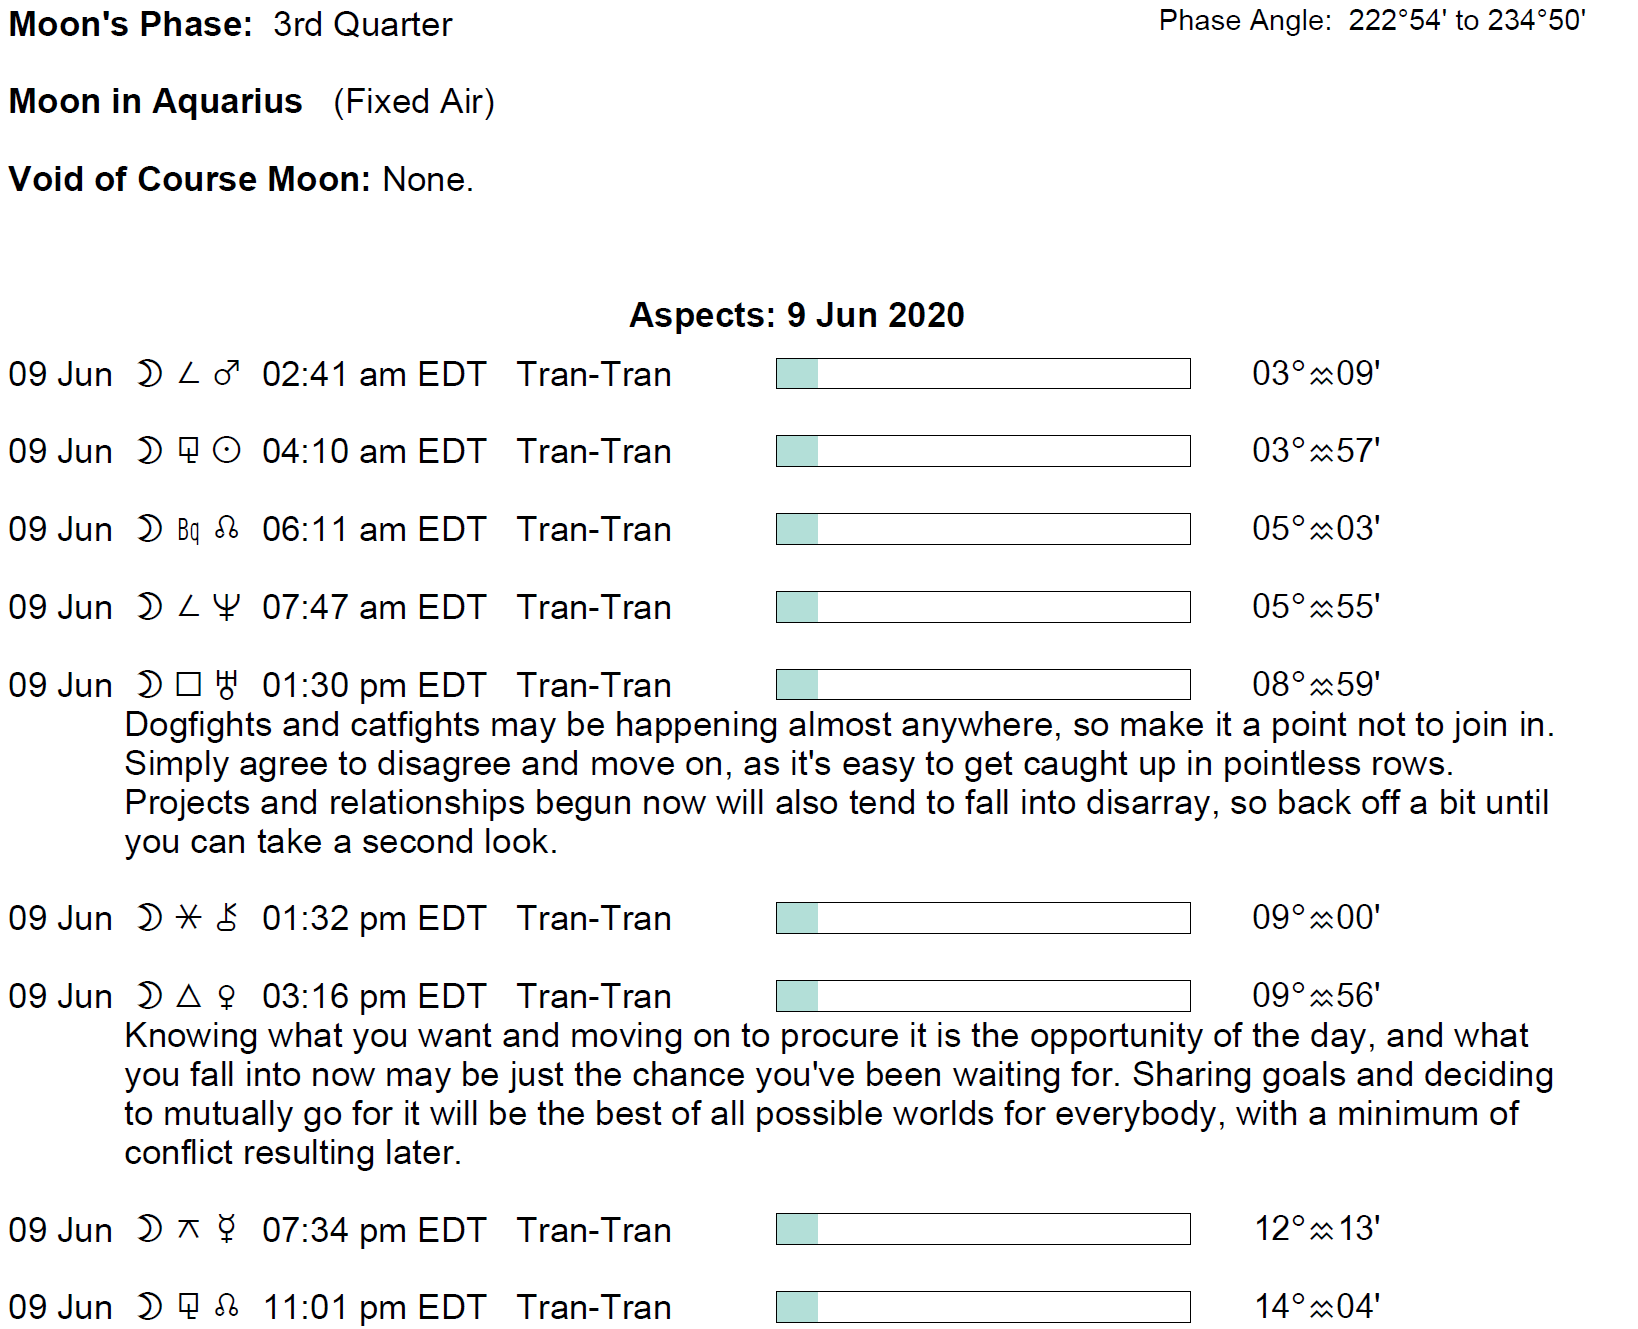1638x1329 pixels.
Task: Select the Uranus glyph in the 01:30 pm row
Action: coord(227,685)
